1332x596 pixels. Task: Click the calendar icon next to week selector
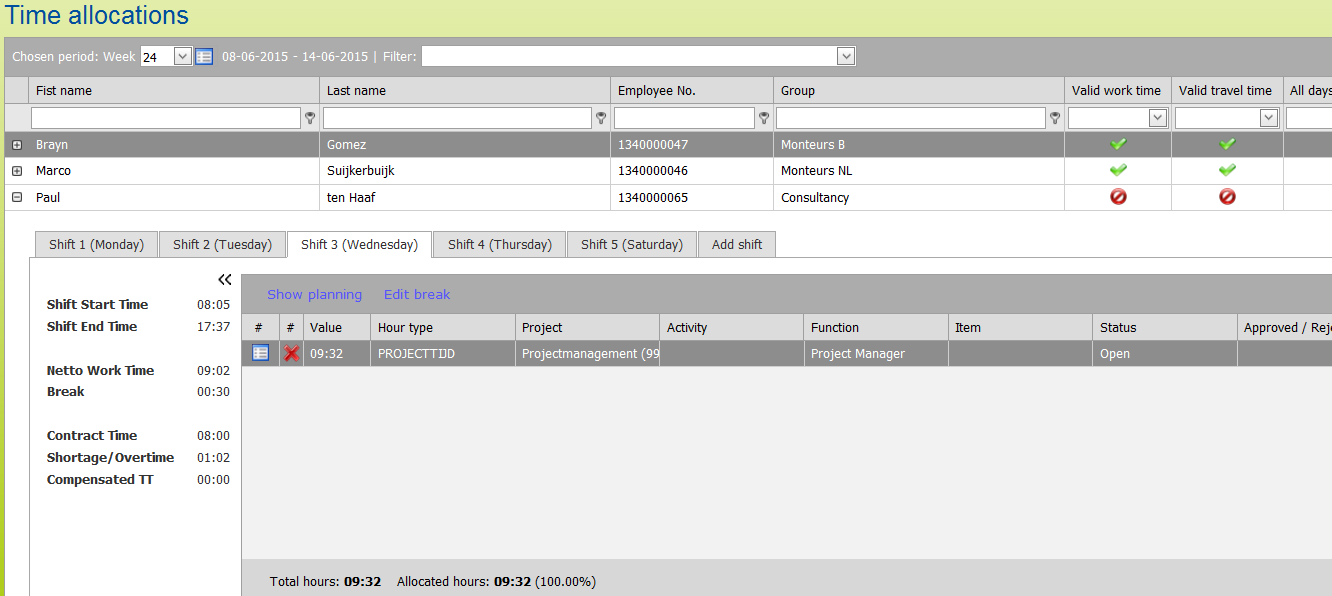pos(204,57)
